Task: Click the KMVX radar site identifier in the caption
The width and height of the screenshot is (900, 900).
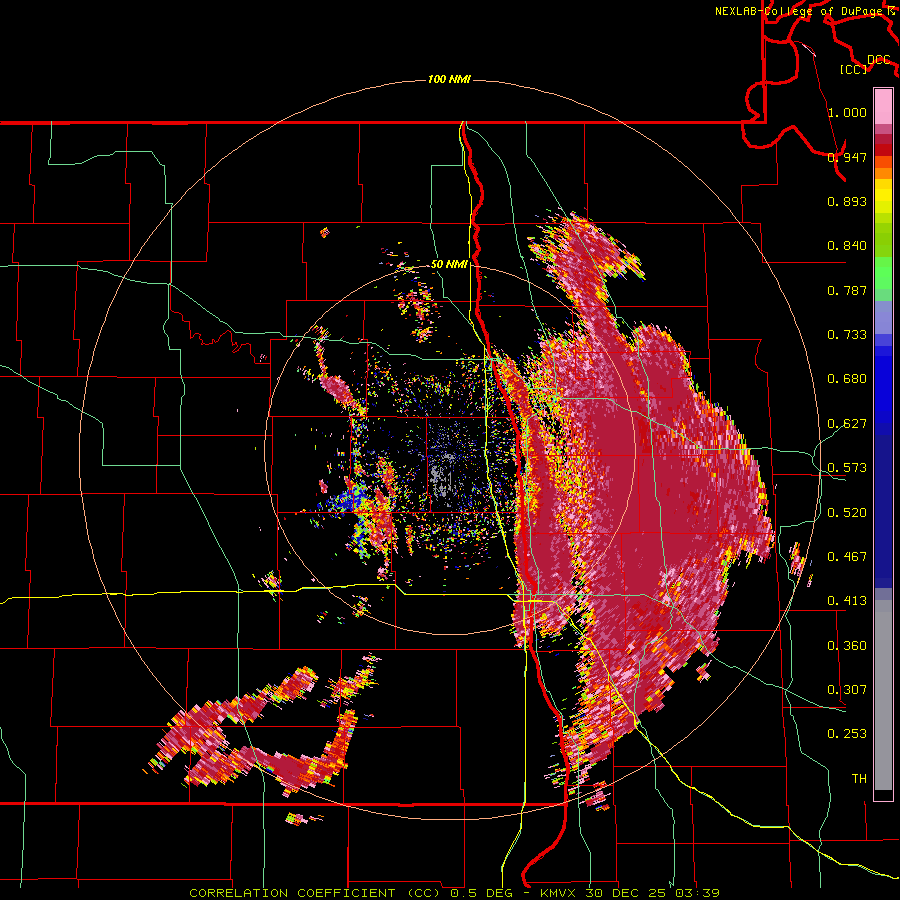Action: click(560, 893)
